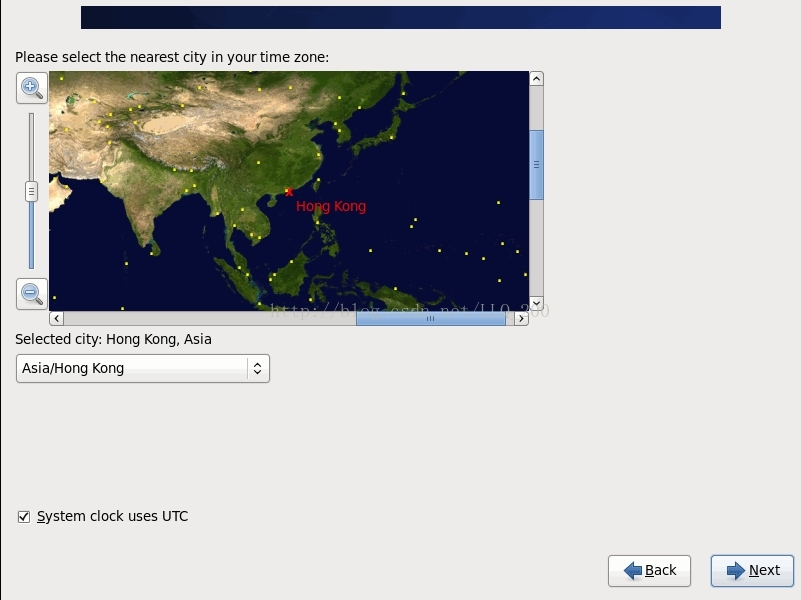Screen dimensions: 801x600
Task: Click the Hong Kong label on the map
Action: (331, 206)
